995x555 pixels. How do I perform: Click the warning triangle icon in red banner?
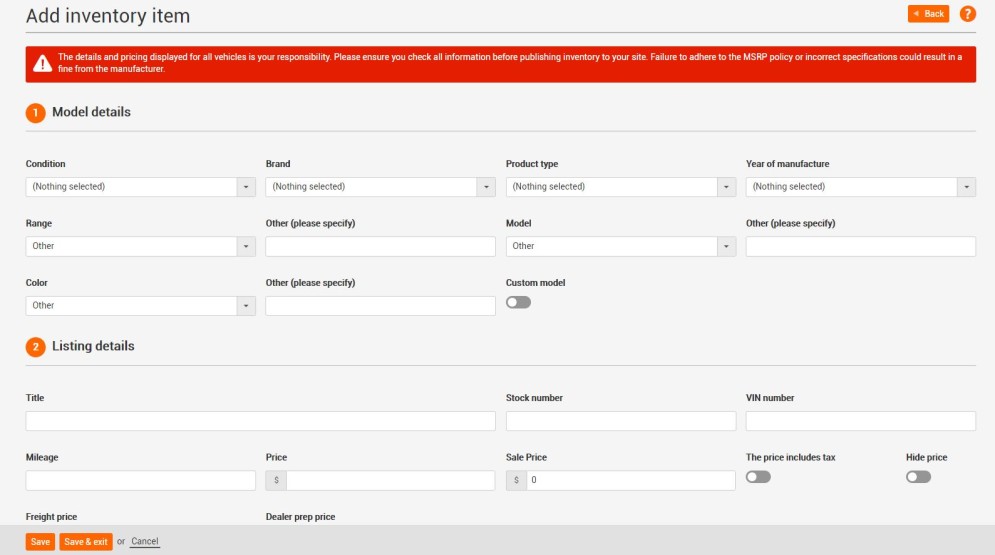[42, 63]
